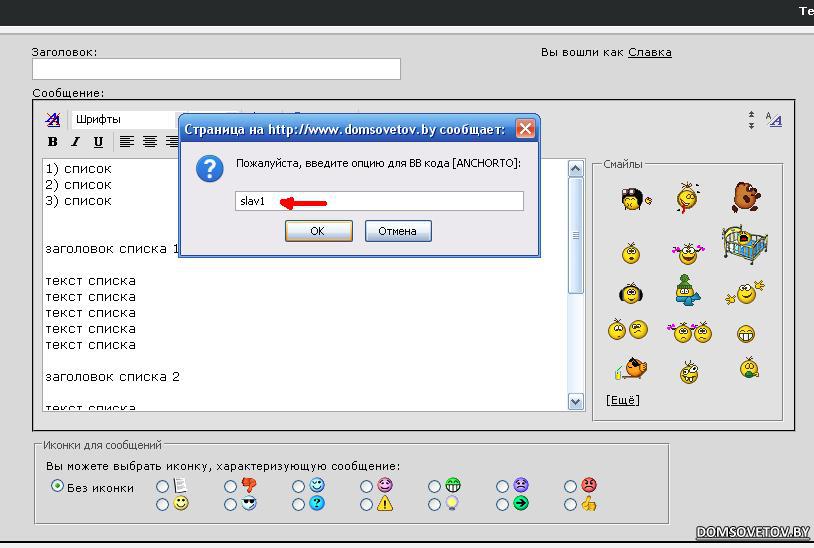Insert the smiley wearing headphones
The width and height of the screenshot is (814, 548).
pos(630,293)
